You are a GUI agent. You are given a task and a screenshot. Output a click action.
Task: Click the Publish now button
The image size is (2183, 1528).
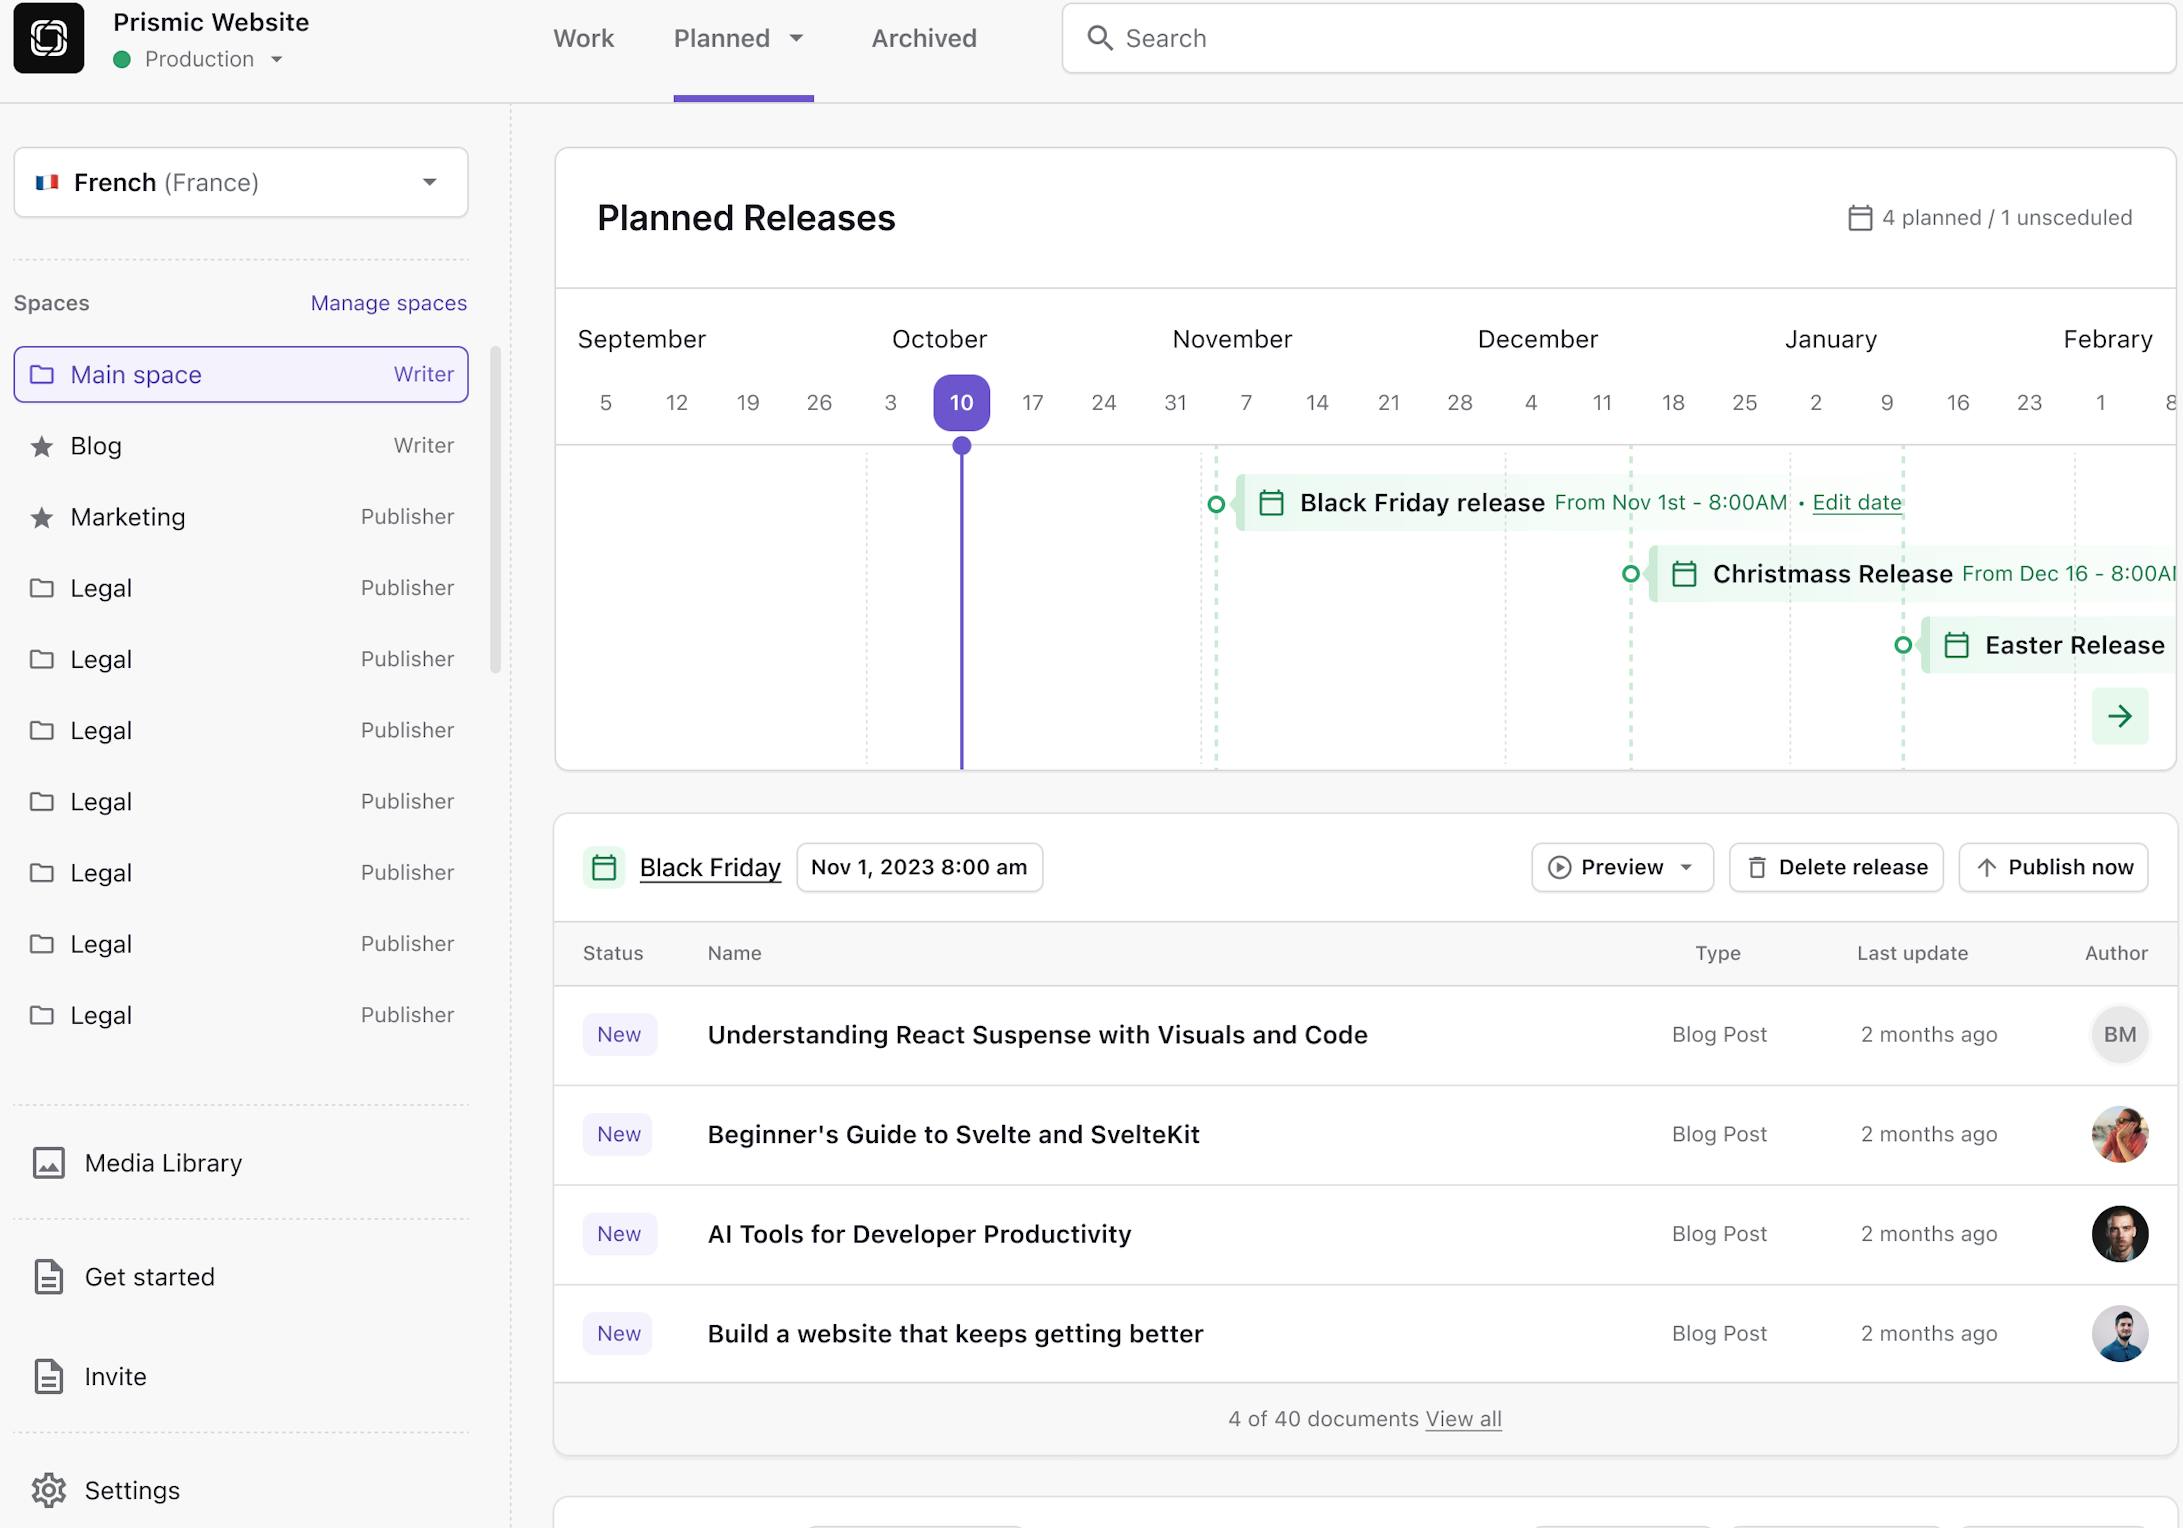tap(2053, 867)
